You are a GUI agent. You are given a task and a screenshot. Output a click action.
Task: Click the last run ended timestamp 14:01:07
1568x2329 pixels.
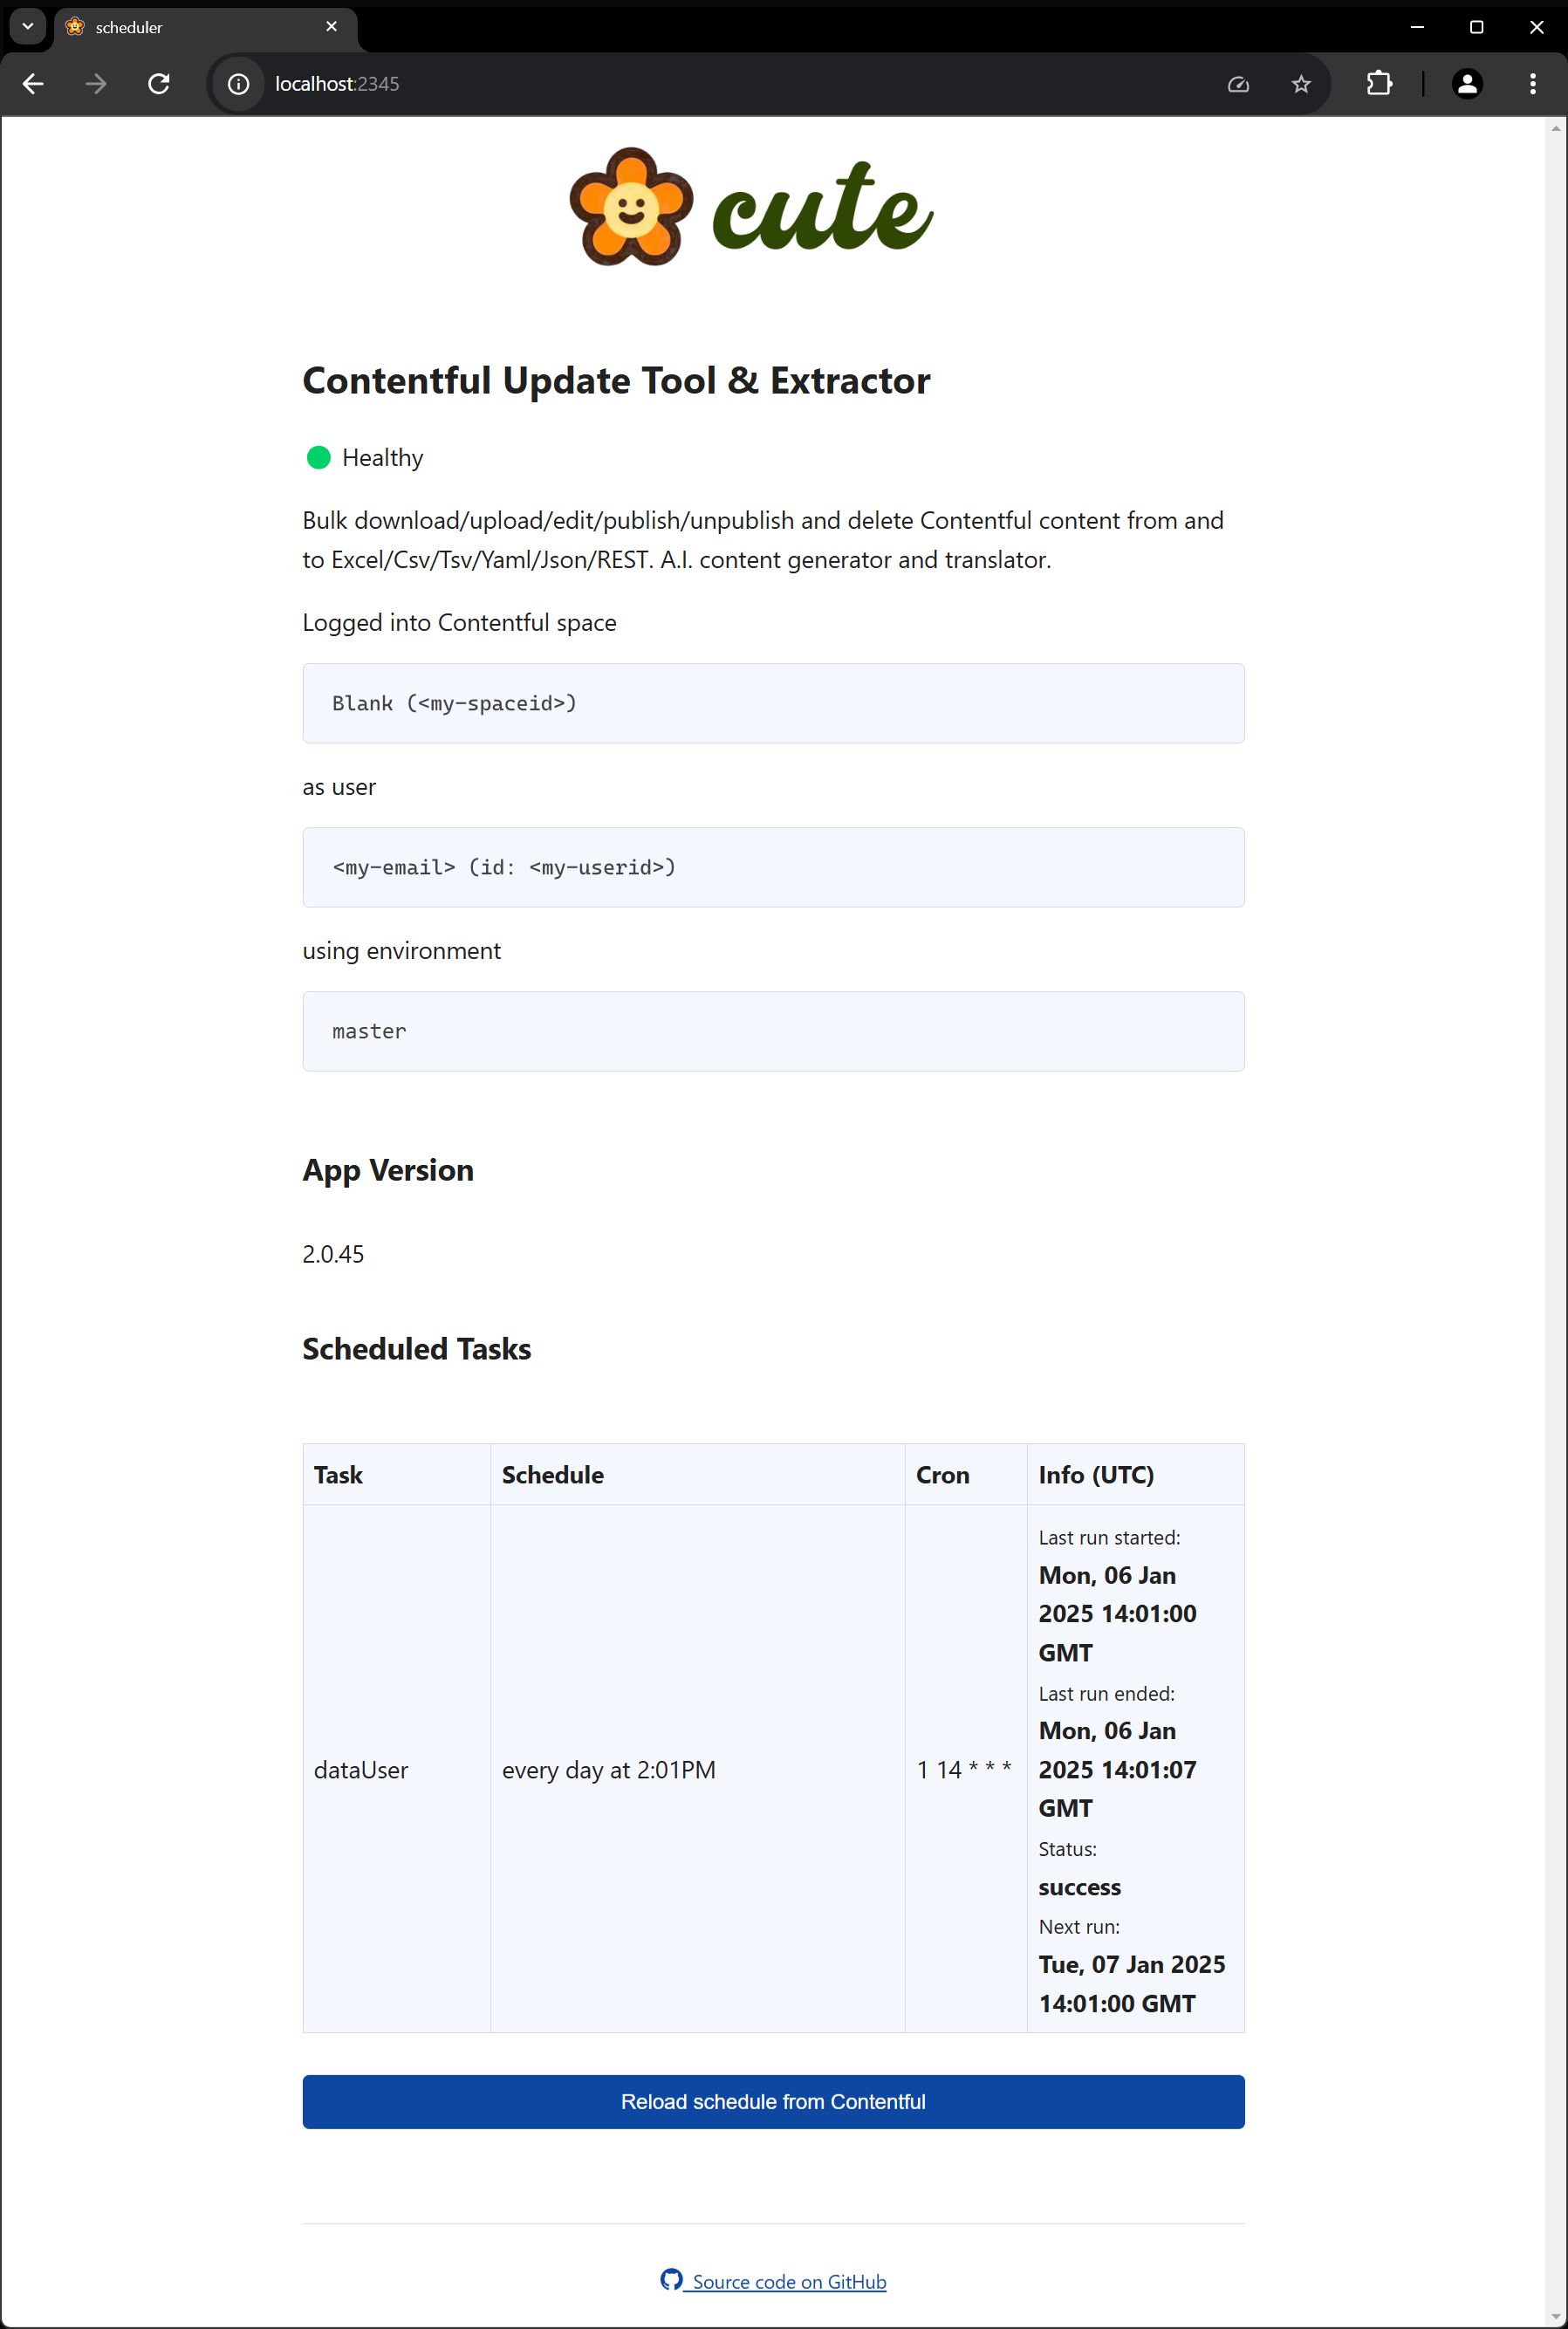1117,1769
